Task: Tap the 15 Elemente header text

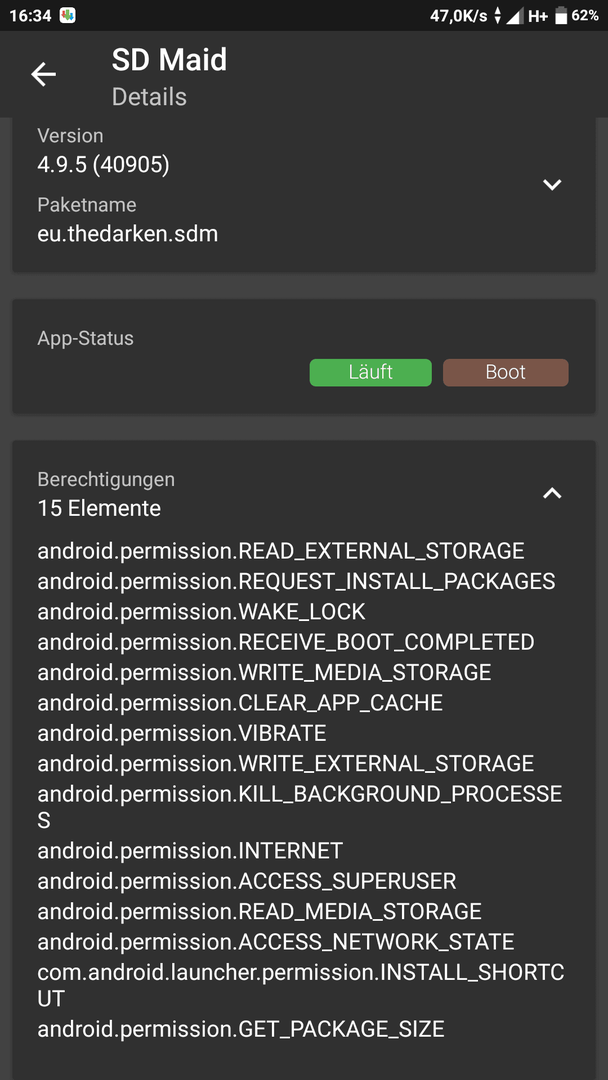Action: tap(99, 508)
